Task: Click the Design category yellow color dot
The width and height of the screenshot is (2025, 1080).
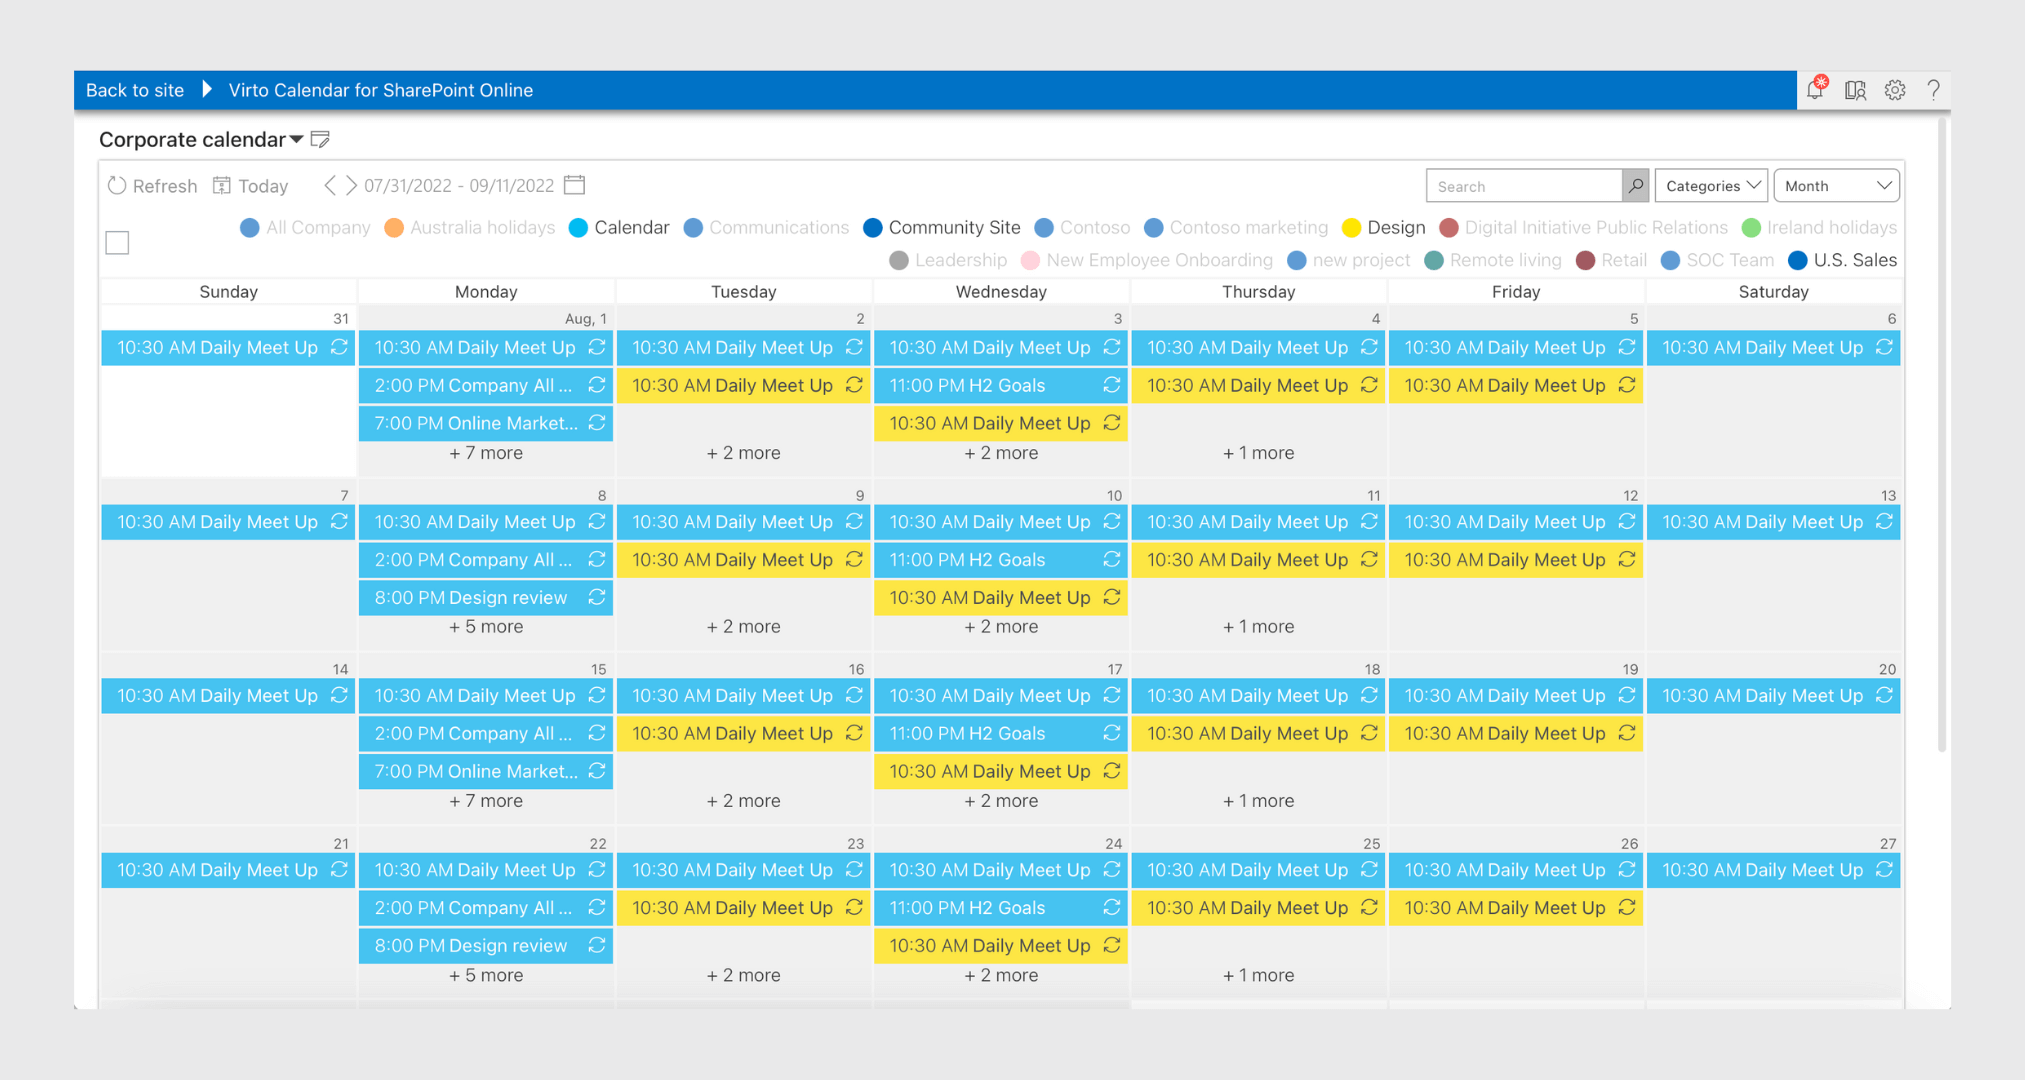Action: [1352, 227]
